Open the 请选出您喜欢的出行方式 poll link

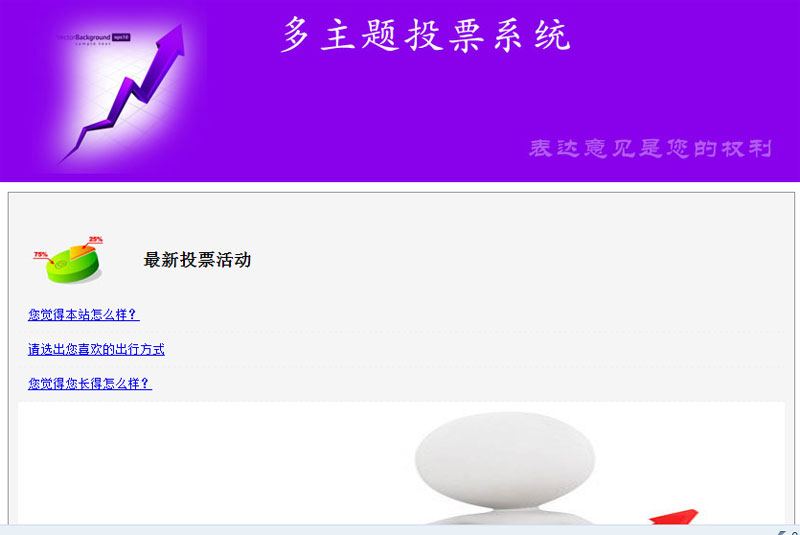click(96, 349)
